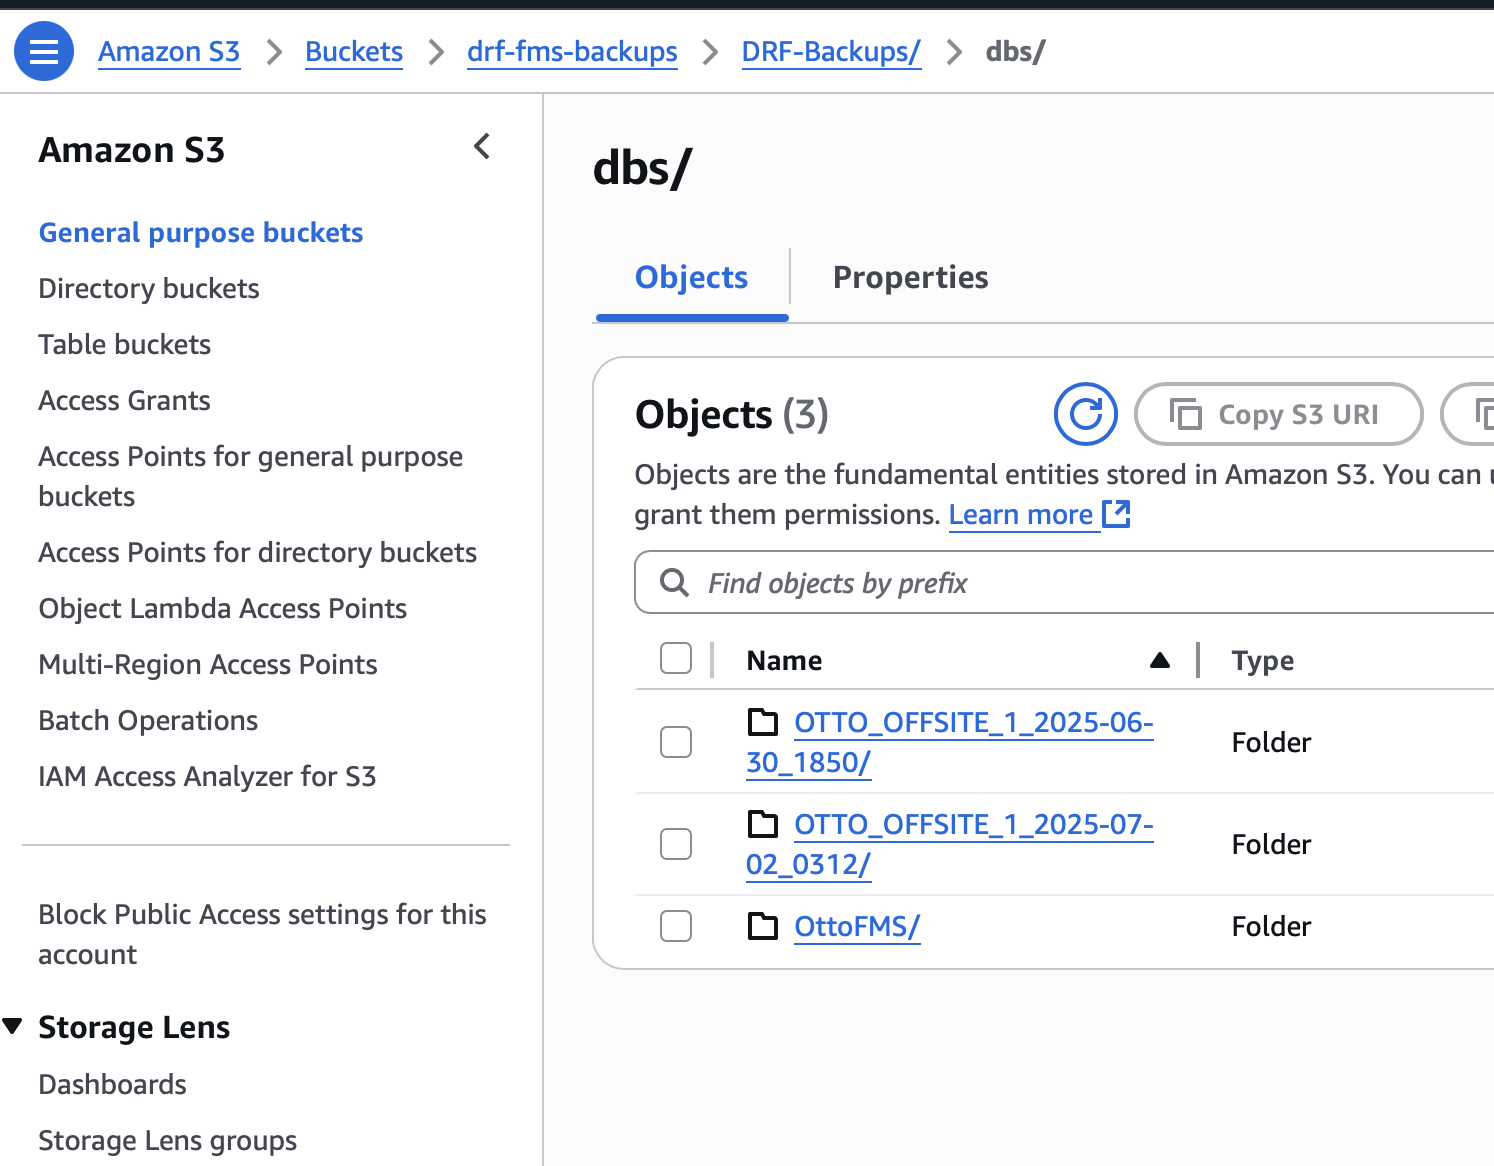
Task: Click folder icon for OTTO_OFFSITE_1_2025-06-30_1850
Action: [763, 721]
